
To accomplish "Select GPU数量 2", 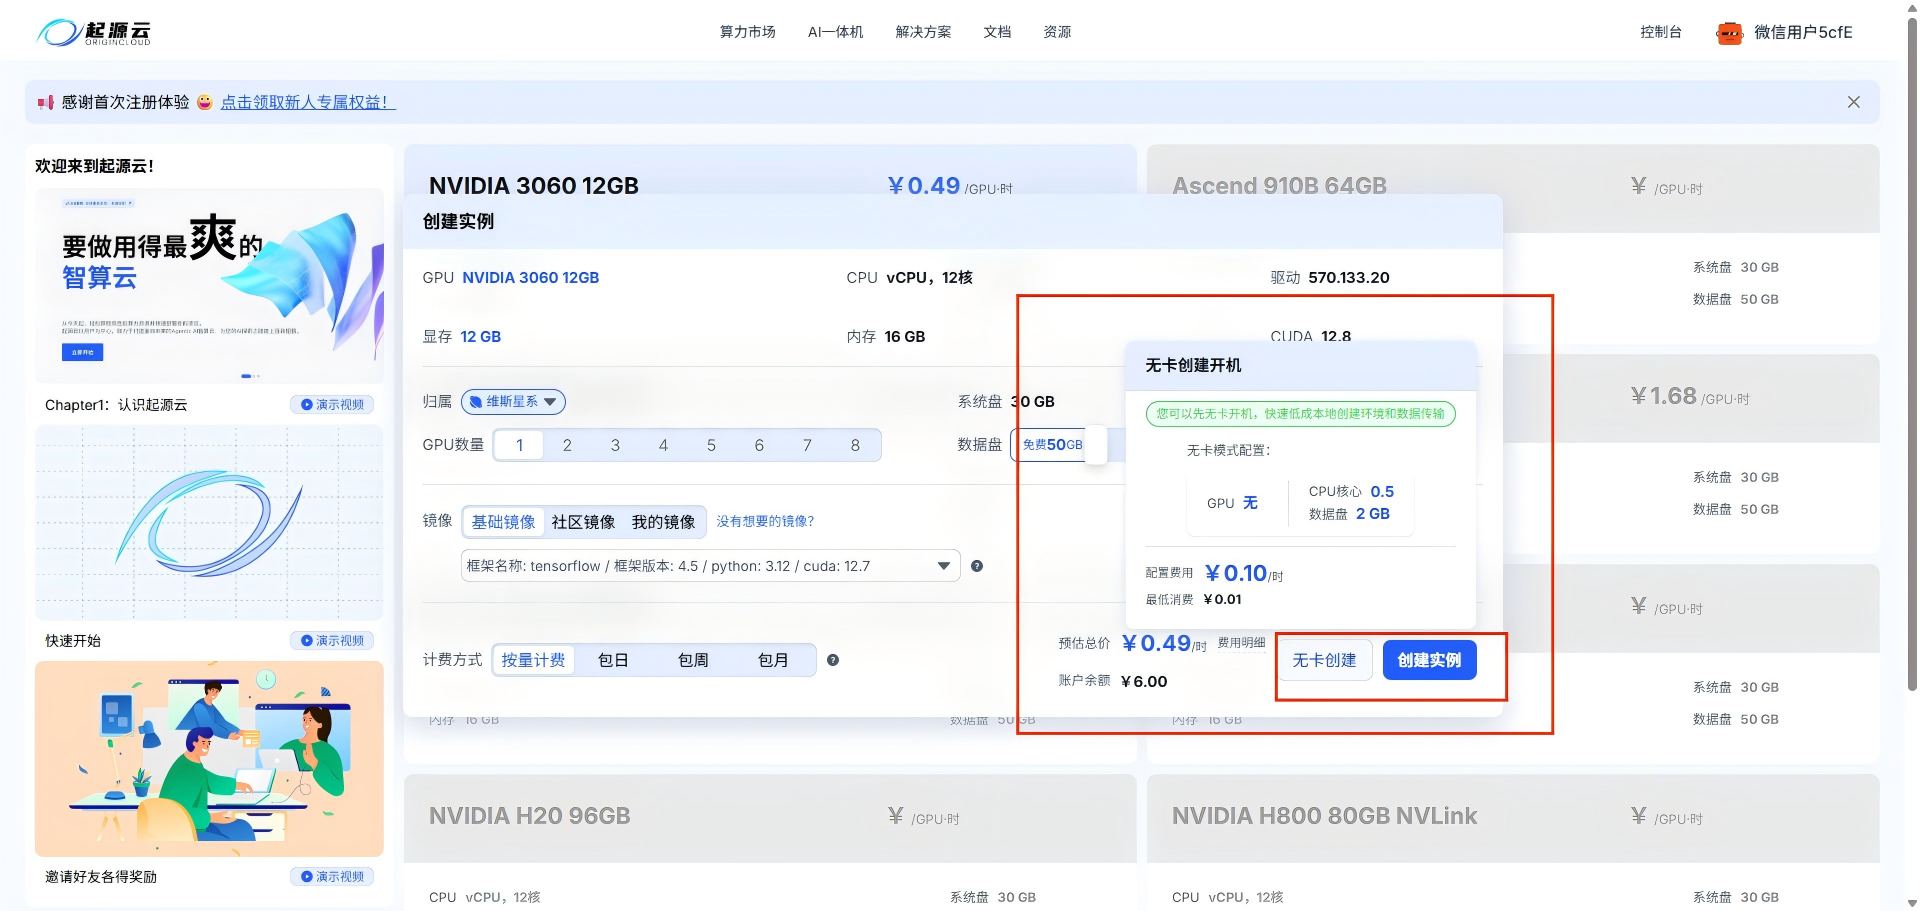I will click(567, 445).
